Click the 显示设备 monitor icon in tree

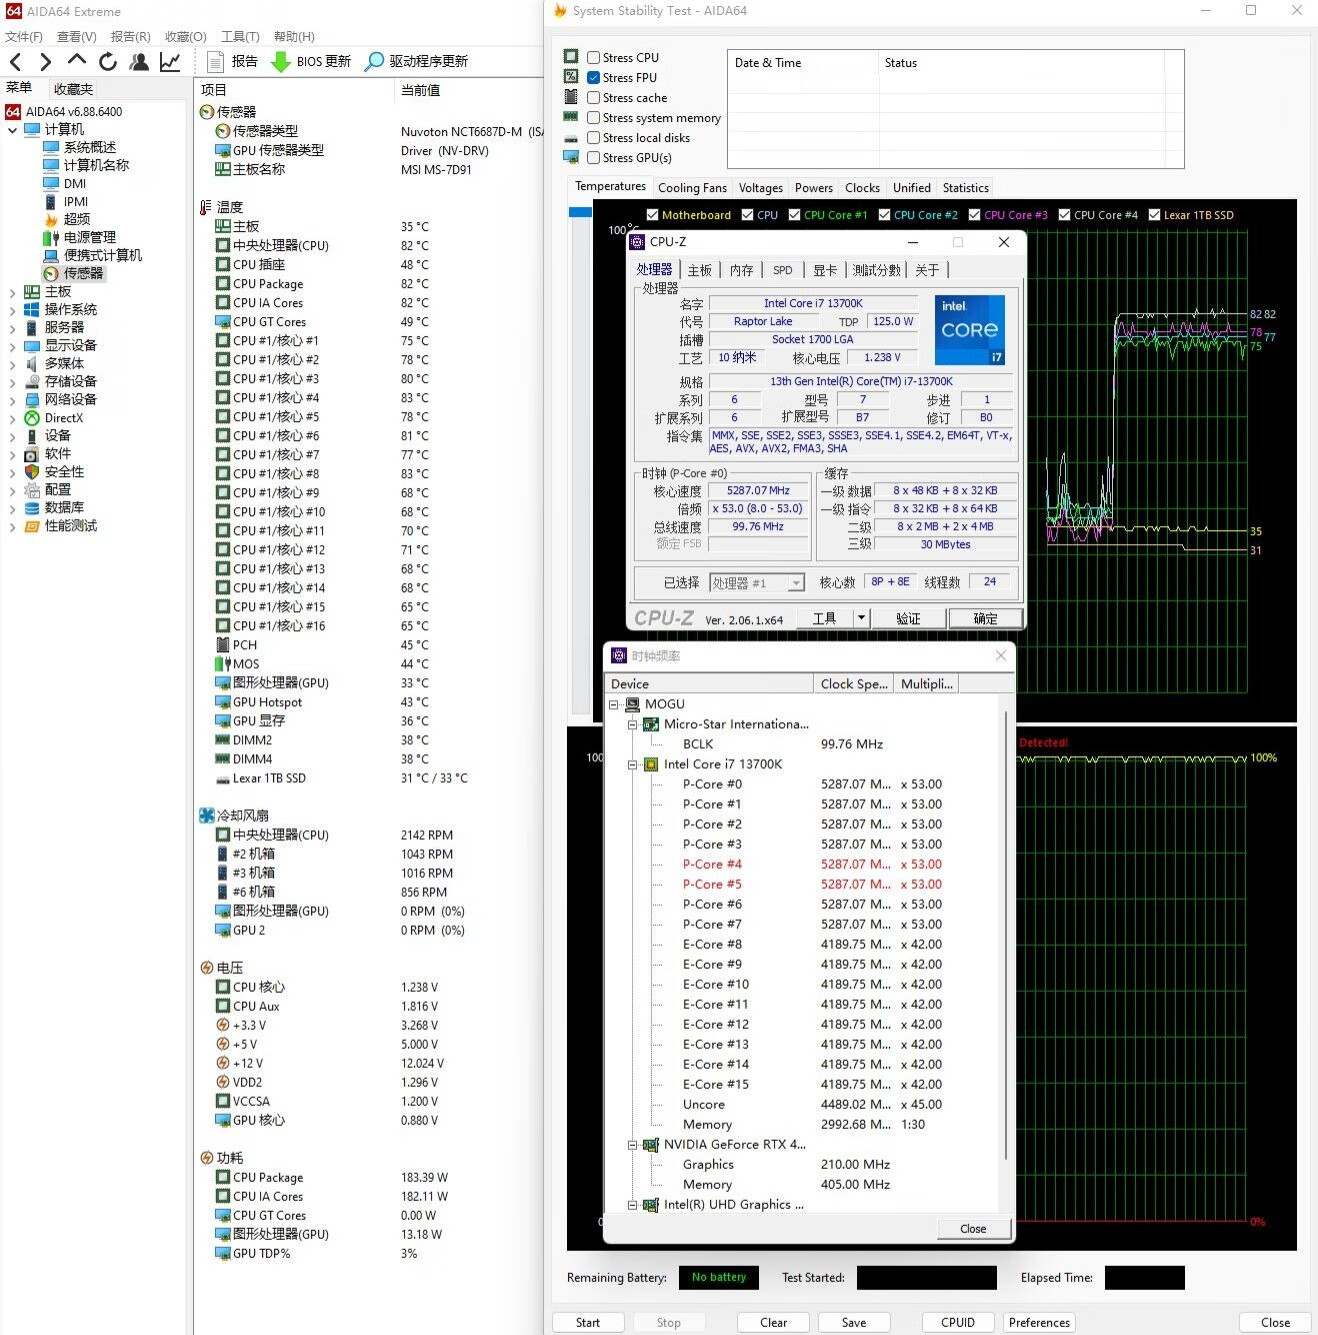coord(32,346)
